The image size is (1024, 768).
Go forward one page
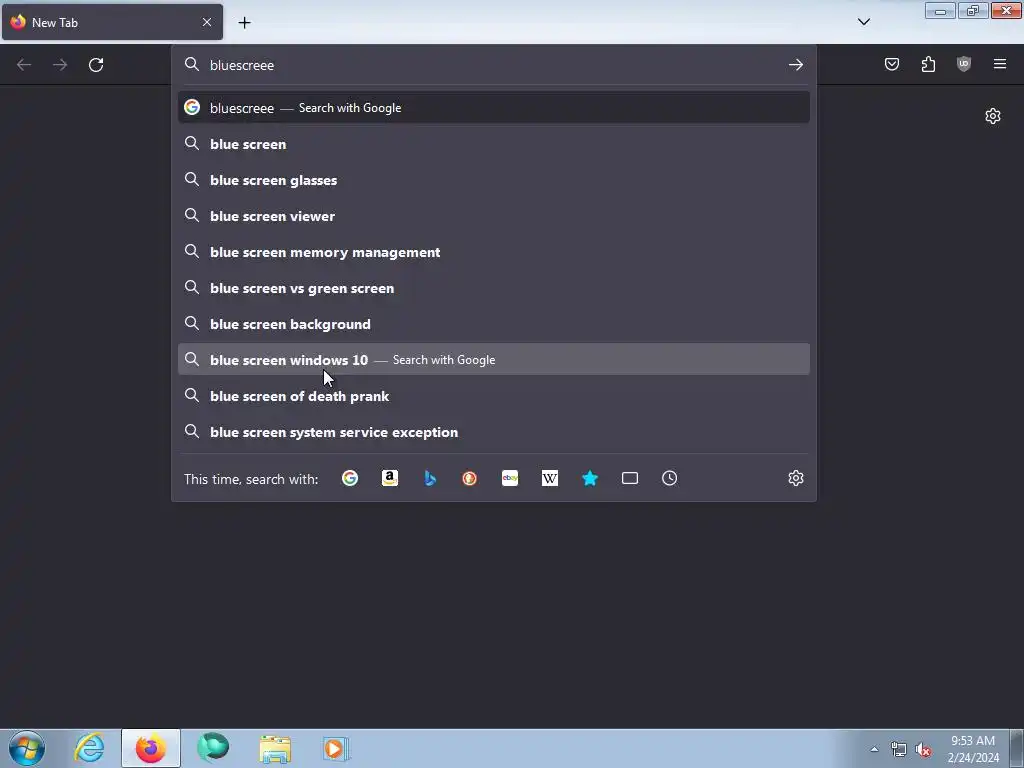click(x=60, y=65)
